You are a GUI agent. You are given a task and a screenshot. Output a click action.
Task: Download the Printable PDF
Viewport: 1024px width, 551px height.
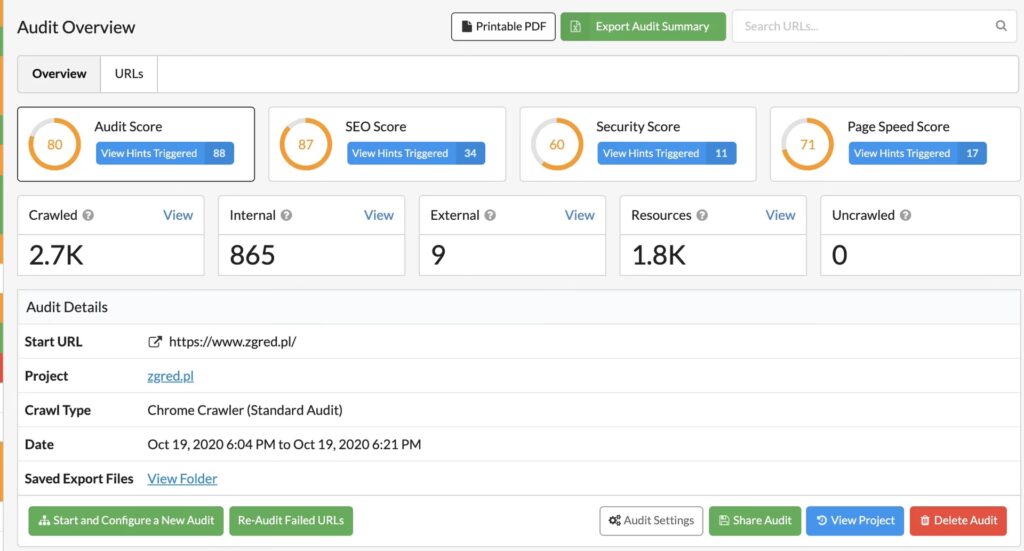pyautogui.click(x=503, y=27)
